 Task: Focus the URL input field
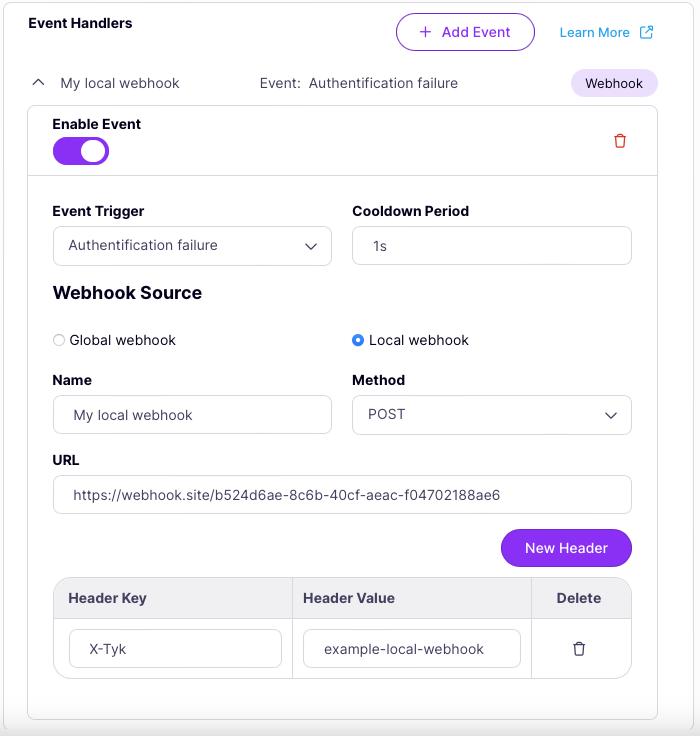coord(342,495)
